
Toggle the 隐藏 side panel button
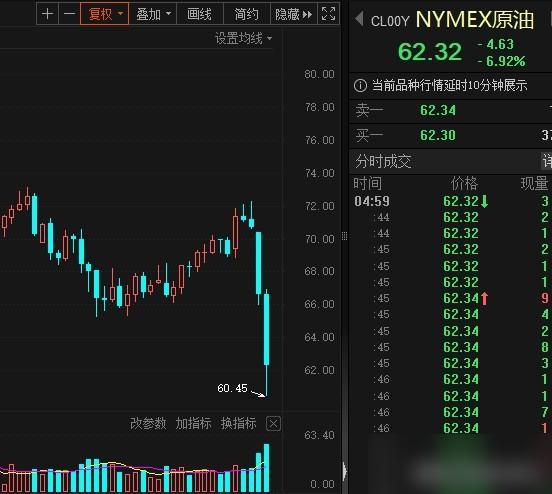(x=294, y=14)
